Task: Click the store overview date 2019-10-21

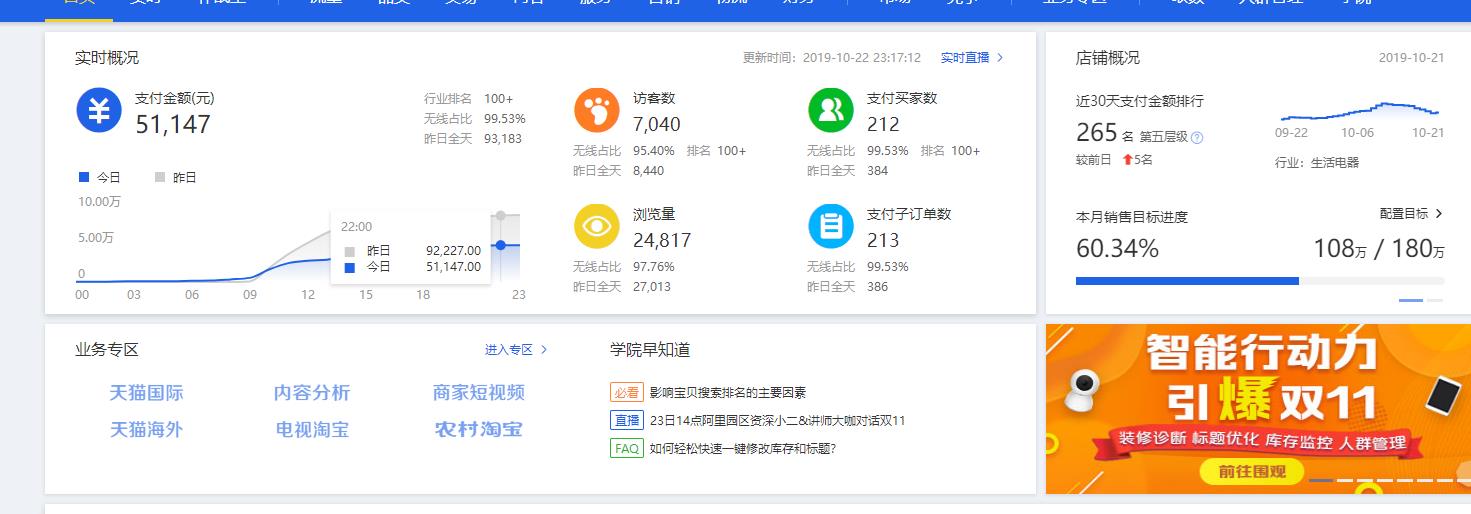Action: (x=1411, y=58)
